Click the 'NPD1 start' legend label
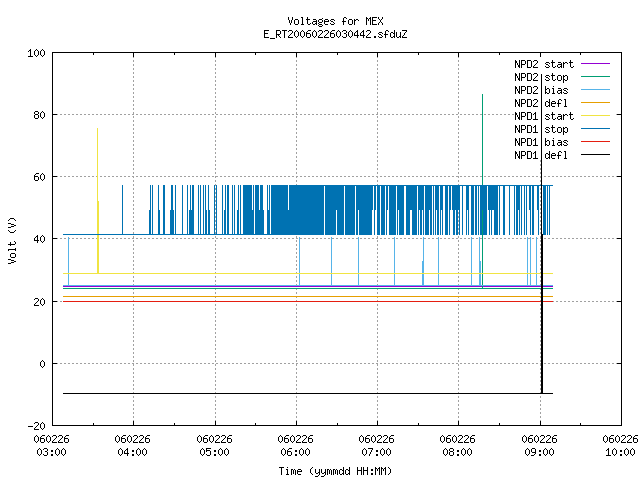Viewport: 640px width, 480px height. pos(544,116)
